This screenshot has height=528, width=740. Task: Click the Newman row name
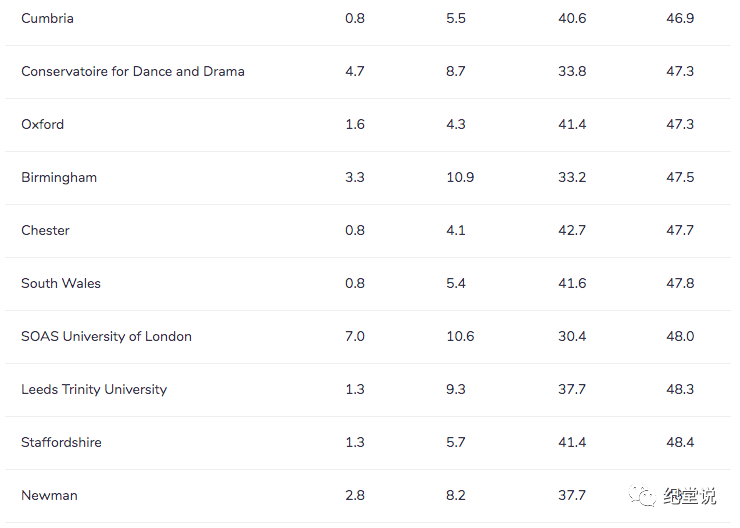point(49,495)
